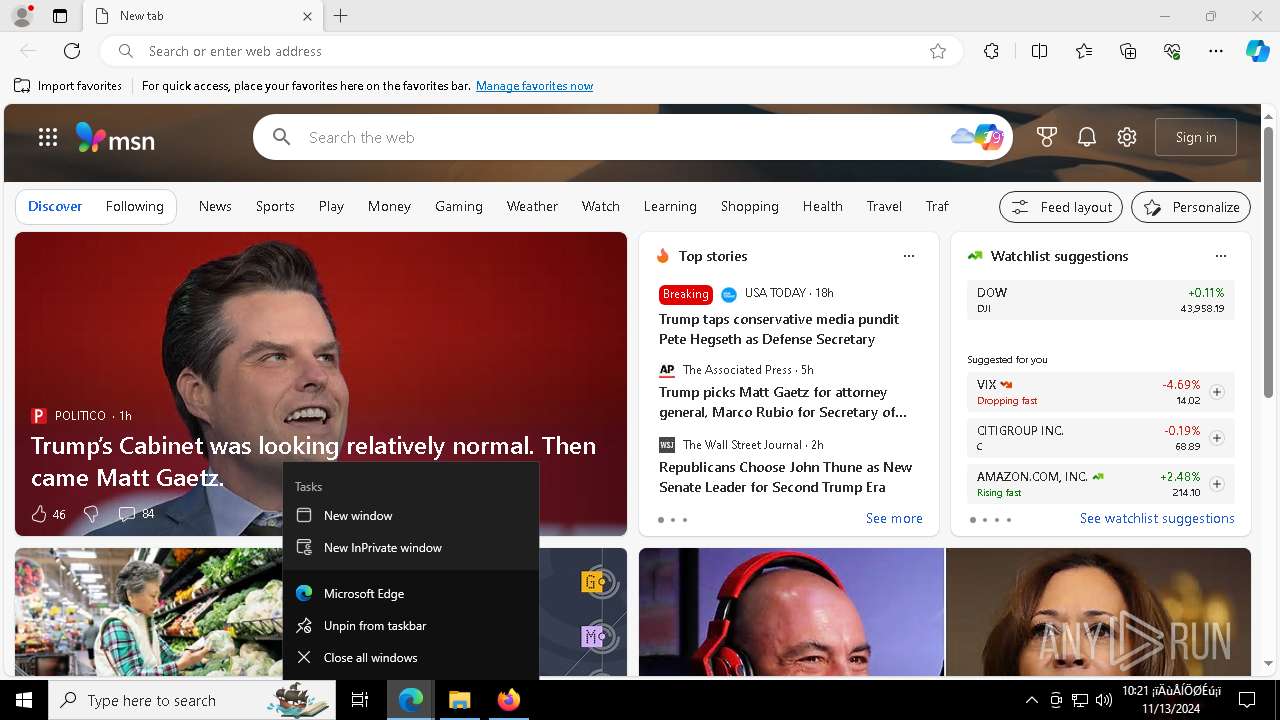This screenshot has width=1280, height=720.
Task: Click page scrollbar down arrow
Action: (x=1269, y=664)
